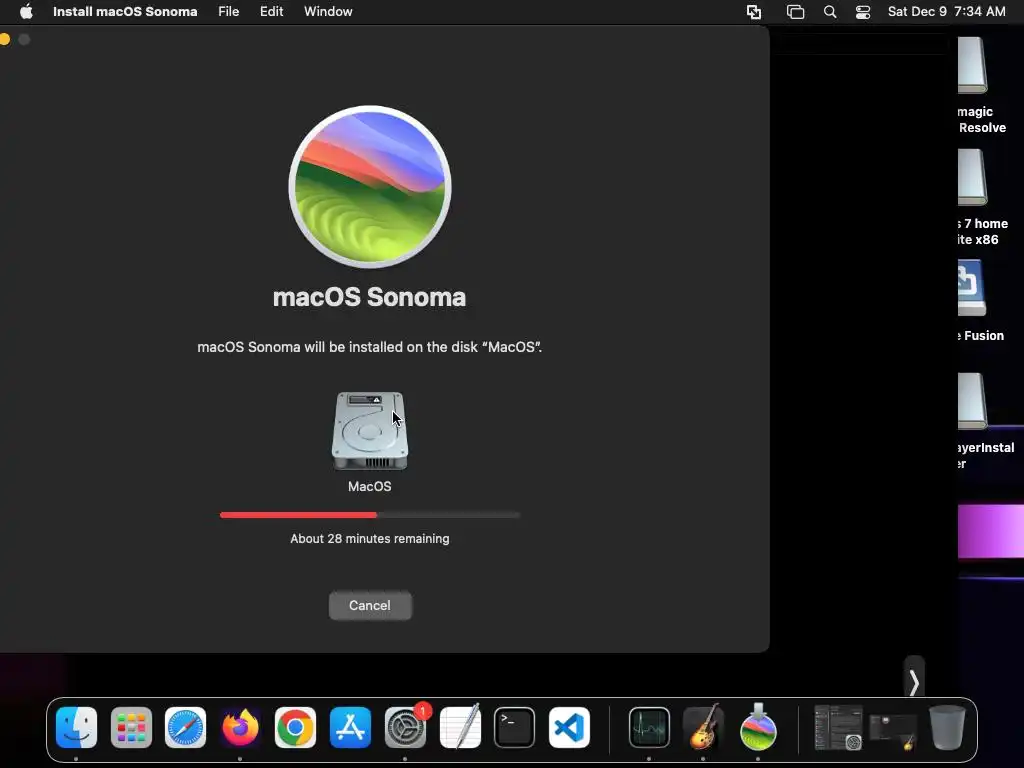
Task: Click the right chevron arrow above the Dock
Action: [914, 683]
